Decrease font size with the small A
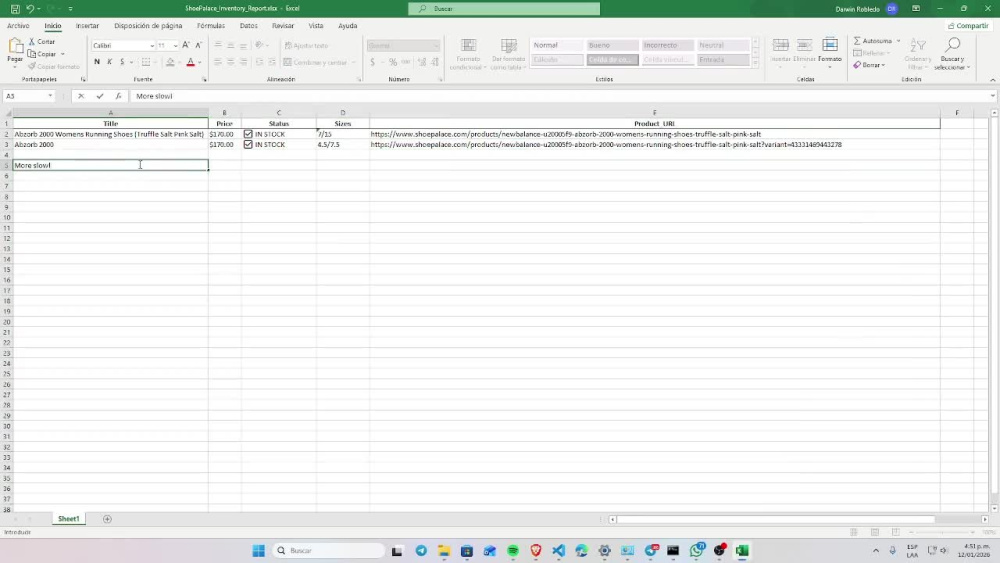1000x563 pixels. (x=198, y=45)
